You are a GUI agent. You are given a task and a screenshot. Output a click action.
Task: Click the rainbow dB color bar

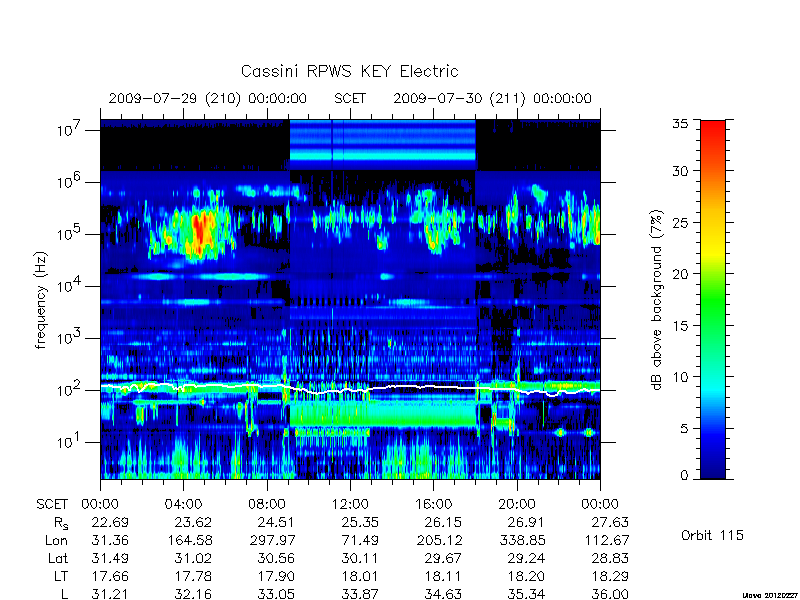713,299
